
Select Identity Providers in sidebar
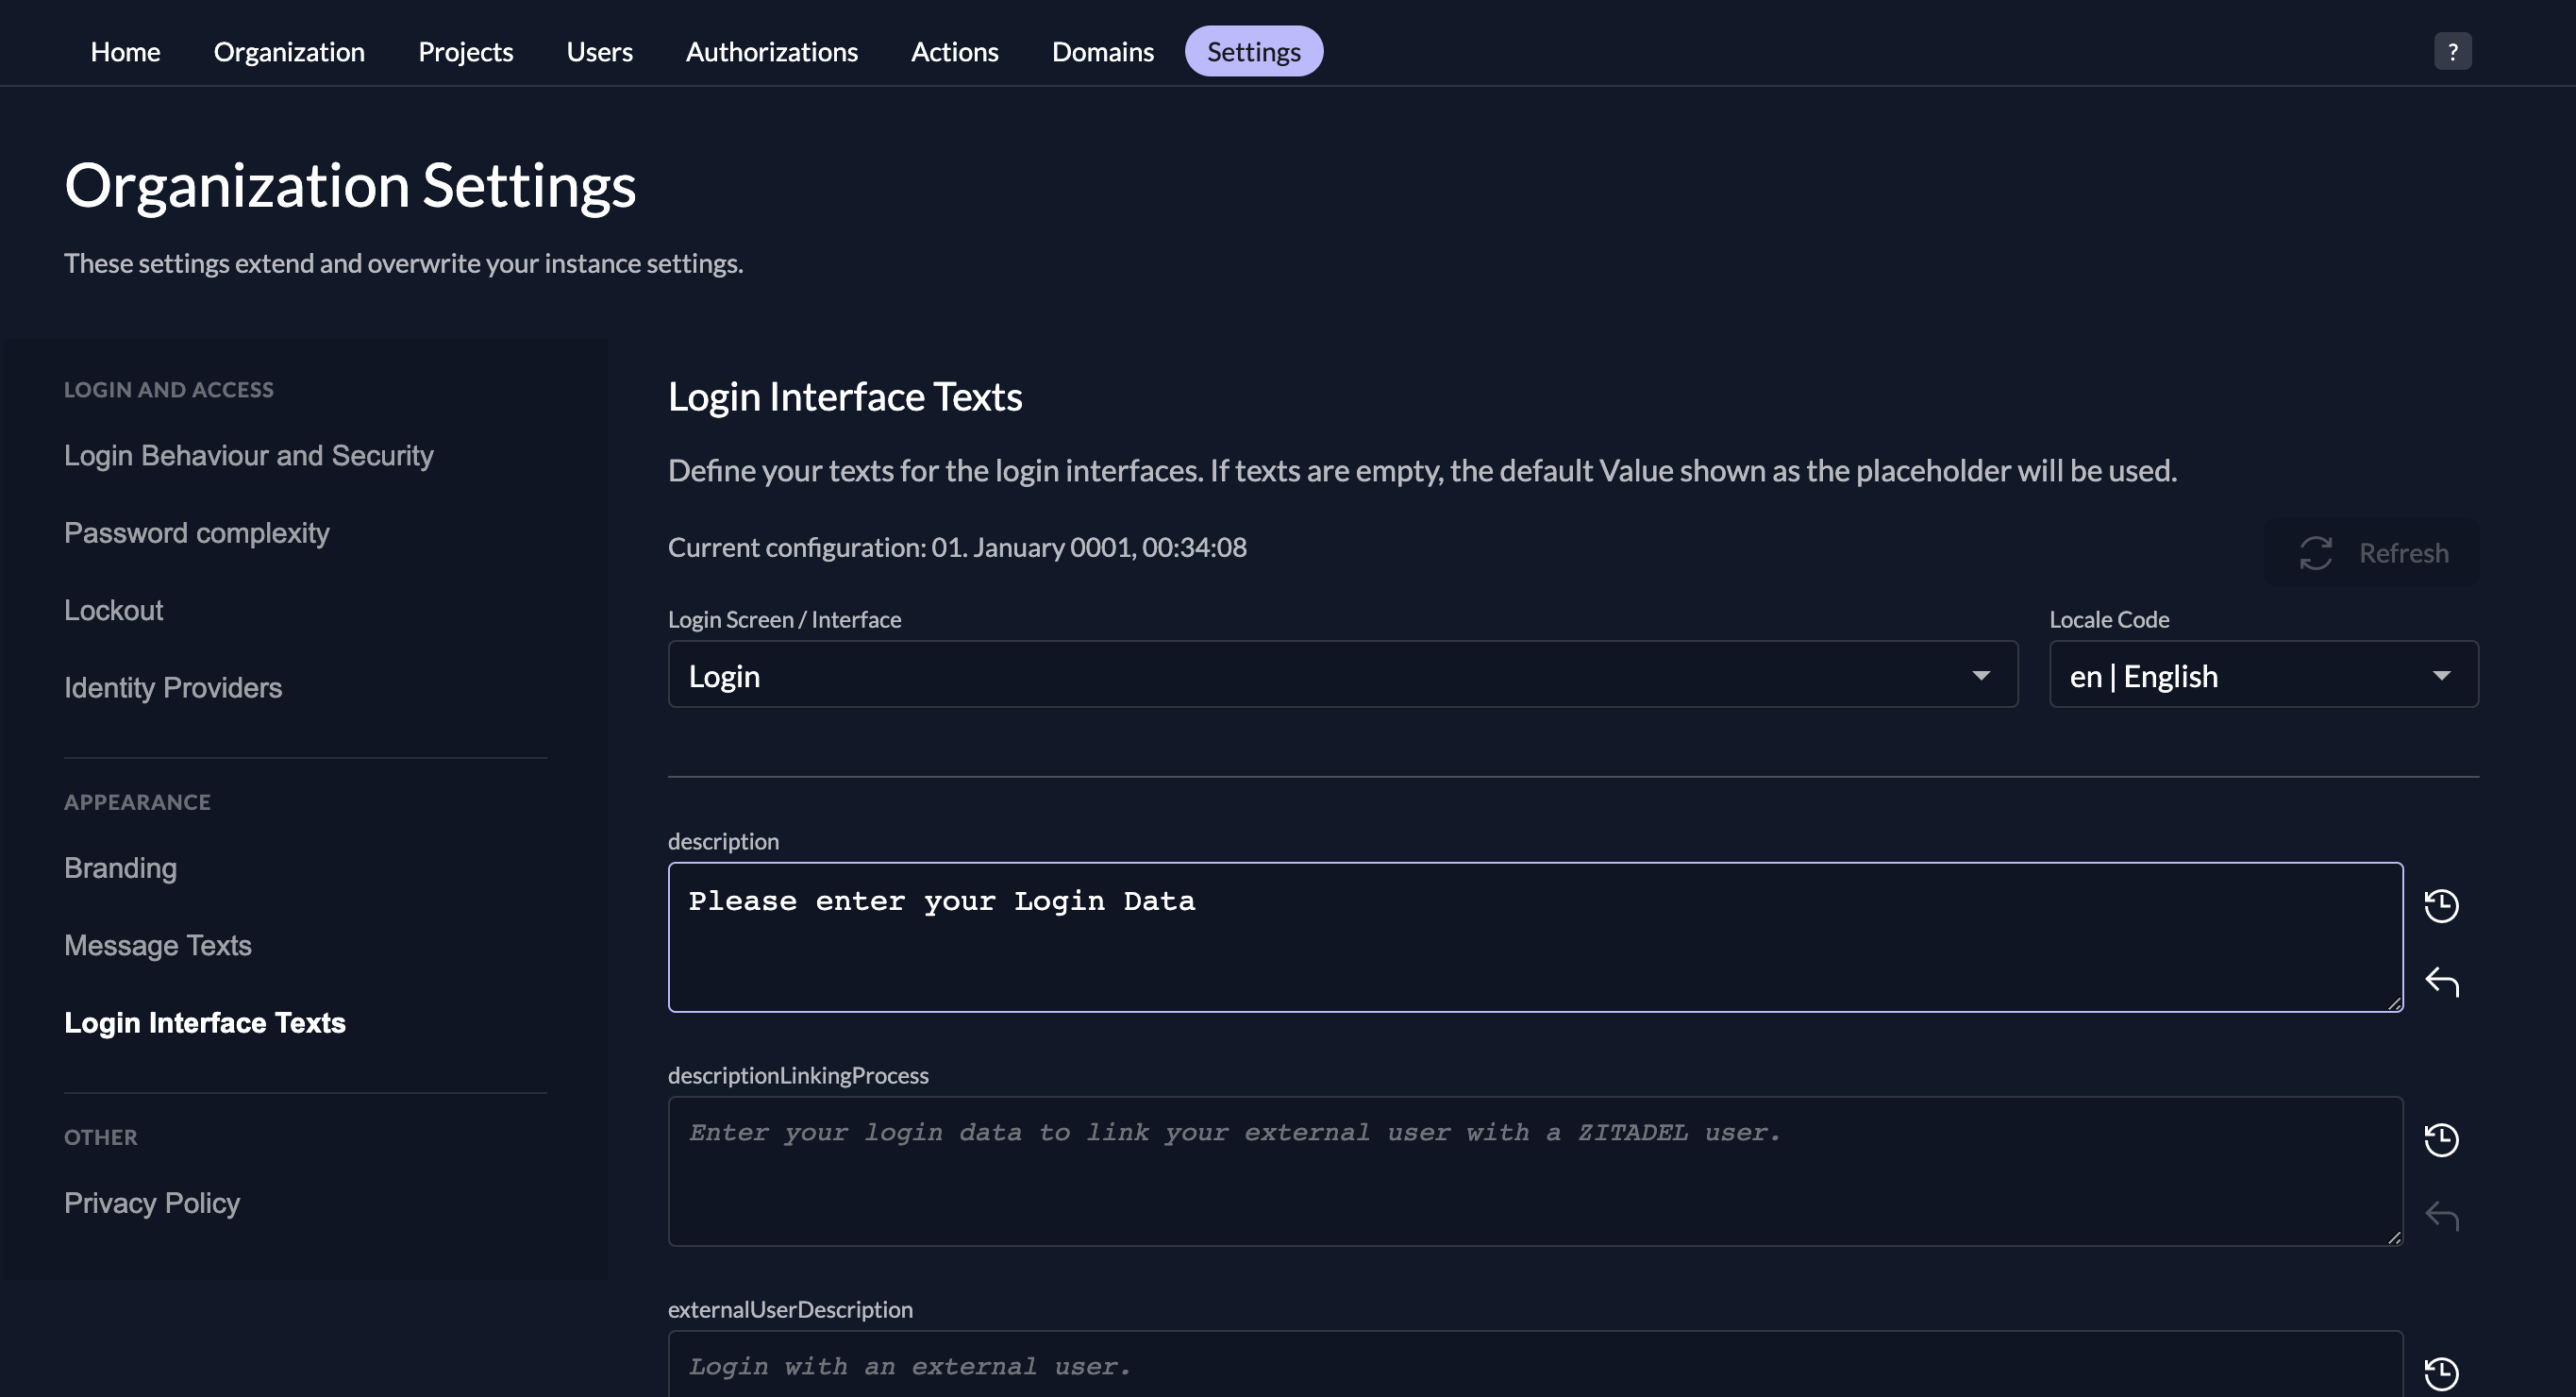click(x=172, y=688)
